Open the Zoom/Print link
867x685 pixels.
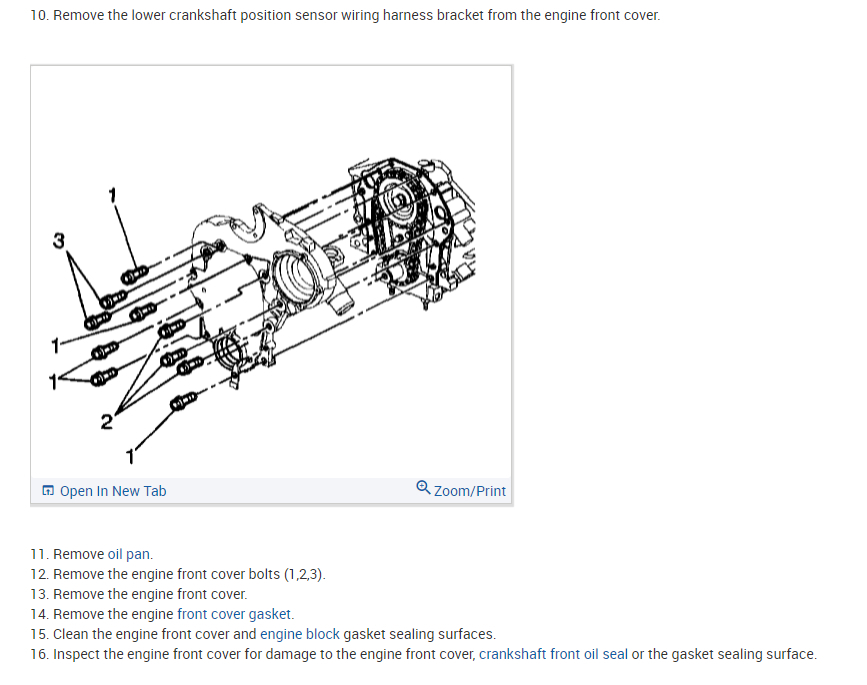click(469, 491)
